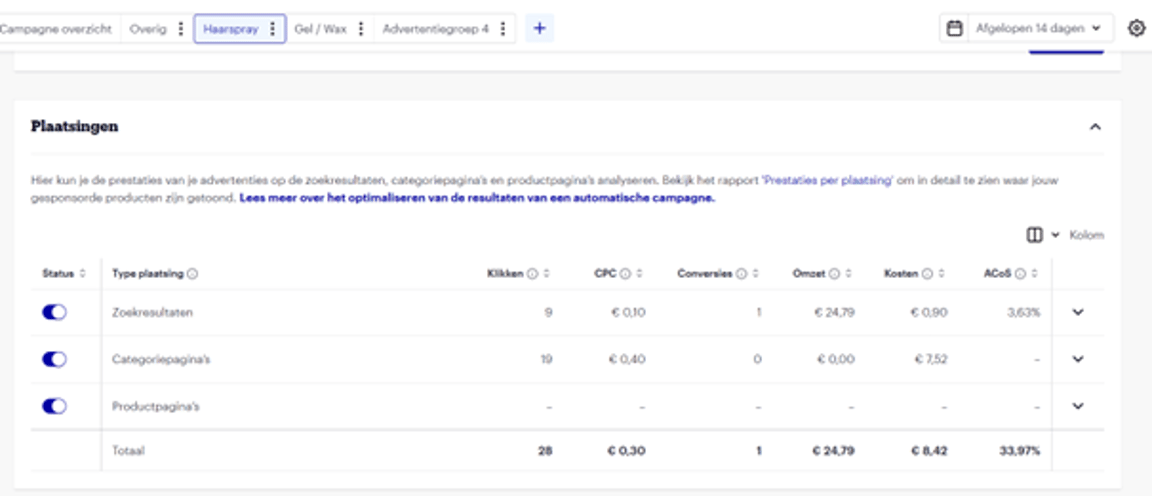The width and height of the screenshot is (1152, 496).
Task: Open the Kolom column selector
Action: tap(1066, 235)
